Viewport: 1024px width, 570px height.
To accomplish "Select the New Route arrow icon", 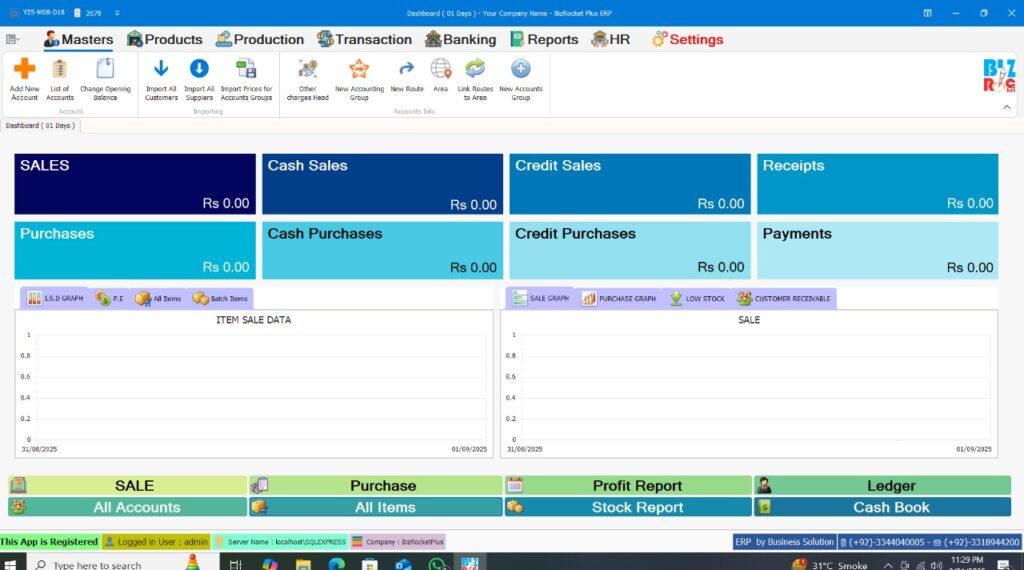I will tap(407, 69).
